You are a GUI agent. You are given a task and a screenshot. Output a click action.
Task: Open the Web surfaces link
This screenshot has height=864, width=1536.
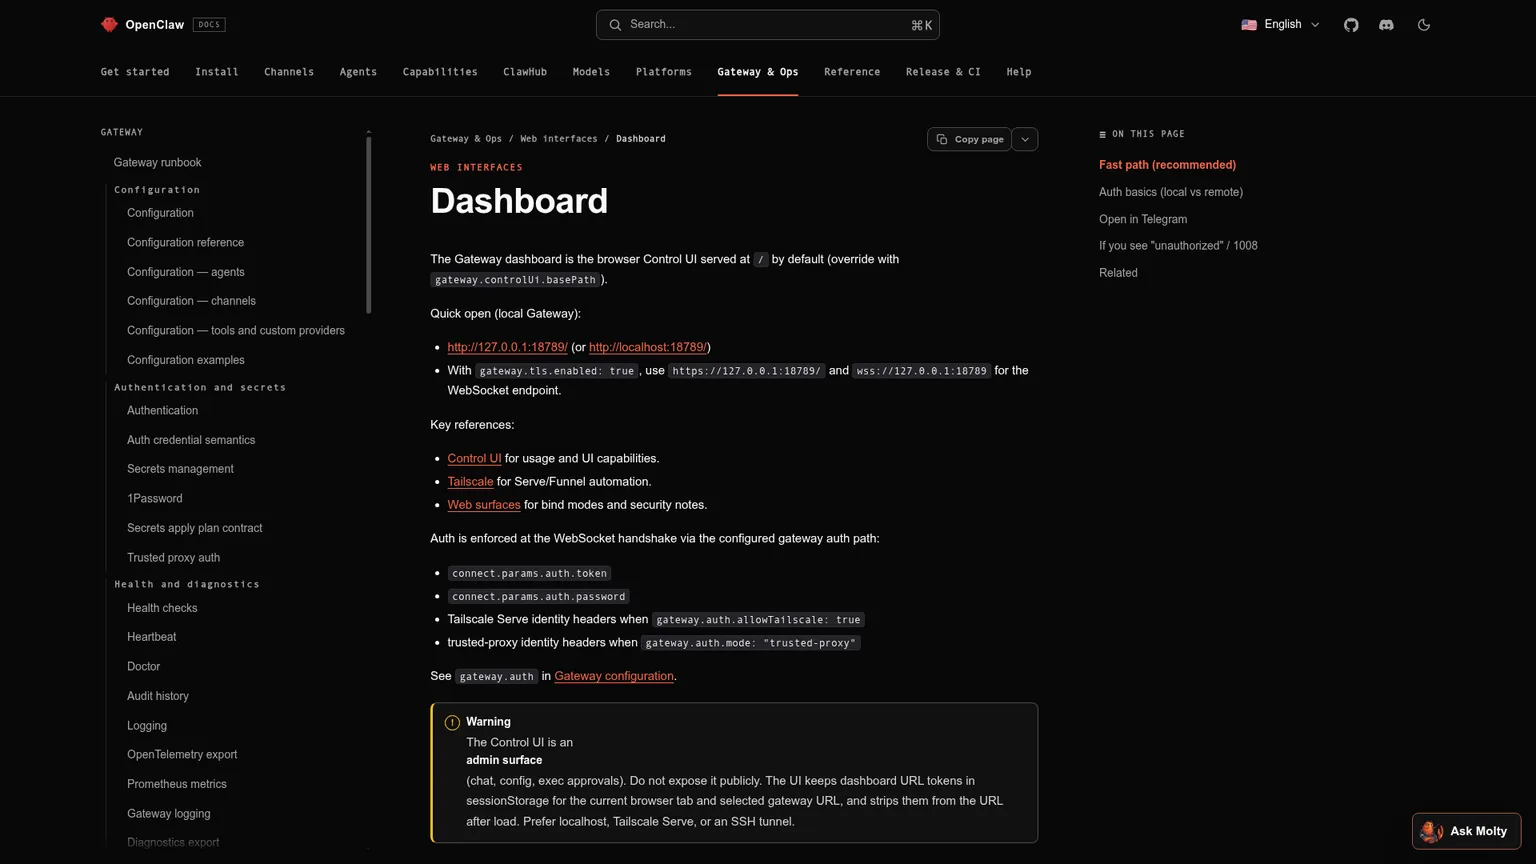pyautogui.click(x=484, y=505)
